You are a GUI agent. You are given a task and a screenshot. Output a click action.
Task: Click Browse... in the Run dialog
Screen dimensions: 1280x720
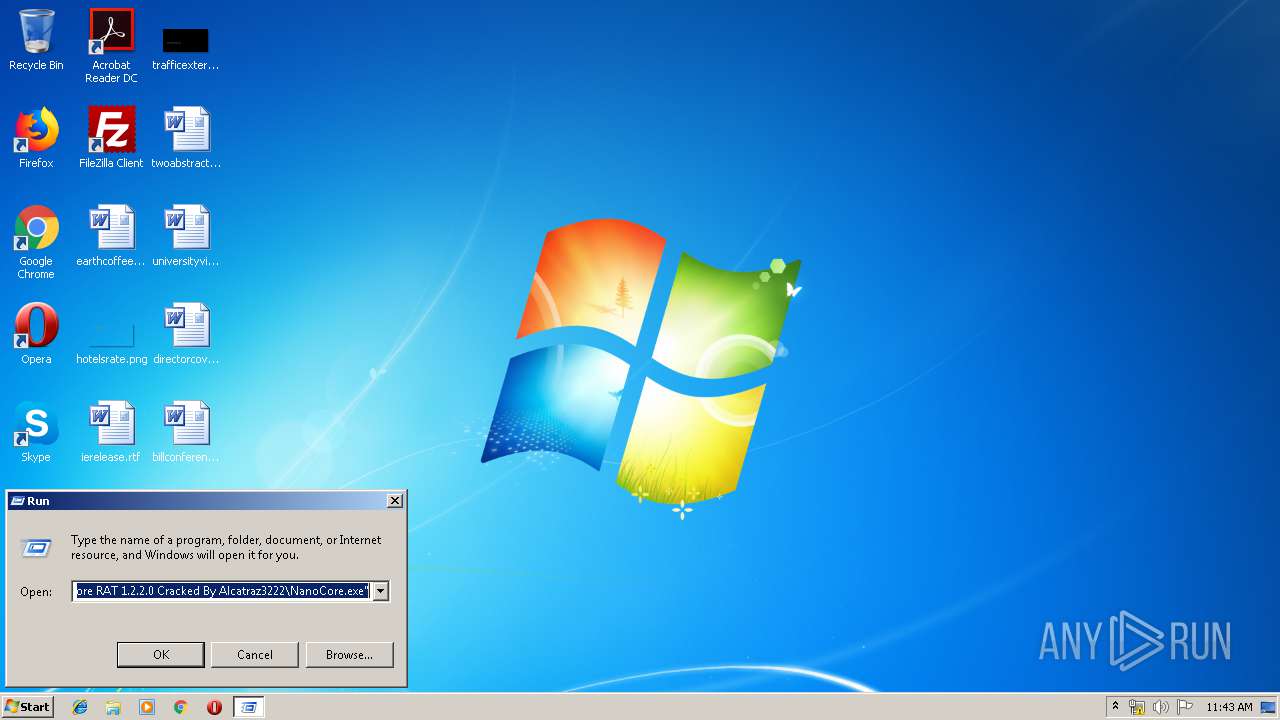pyautogui.click(x=349, y=655)
